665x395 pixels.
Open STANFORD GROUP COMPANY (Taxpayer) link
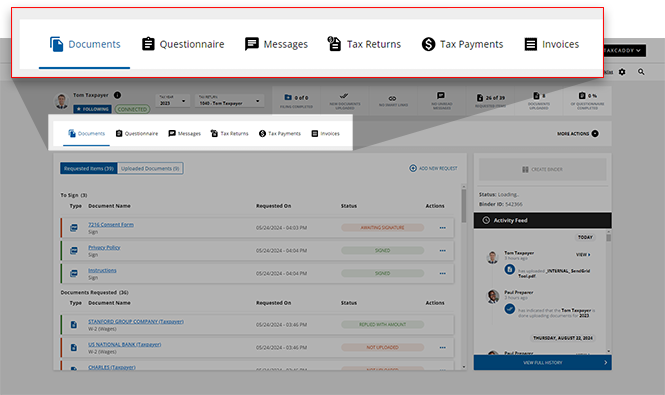pos(136,322)
